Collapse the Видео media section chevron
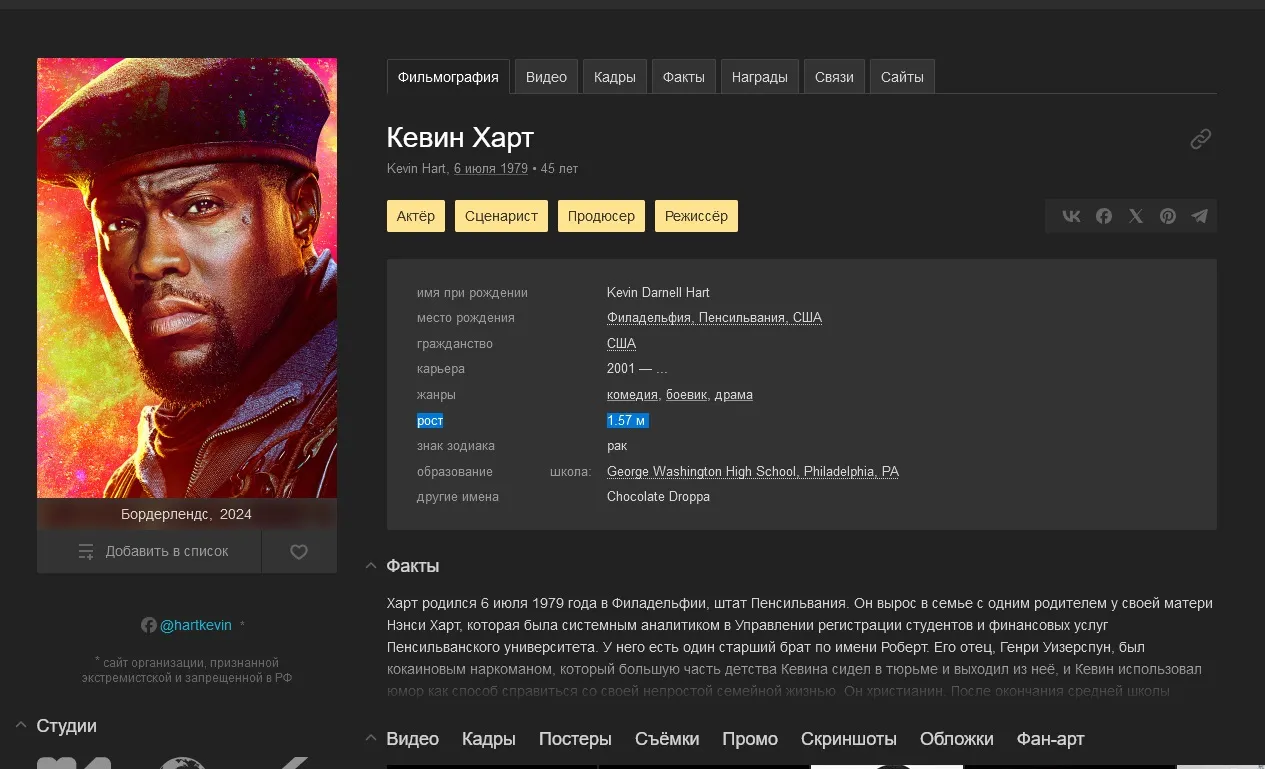Viewport: 1265px width, 769px height. (371, 739)
